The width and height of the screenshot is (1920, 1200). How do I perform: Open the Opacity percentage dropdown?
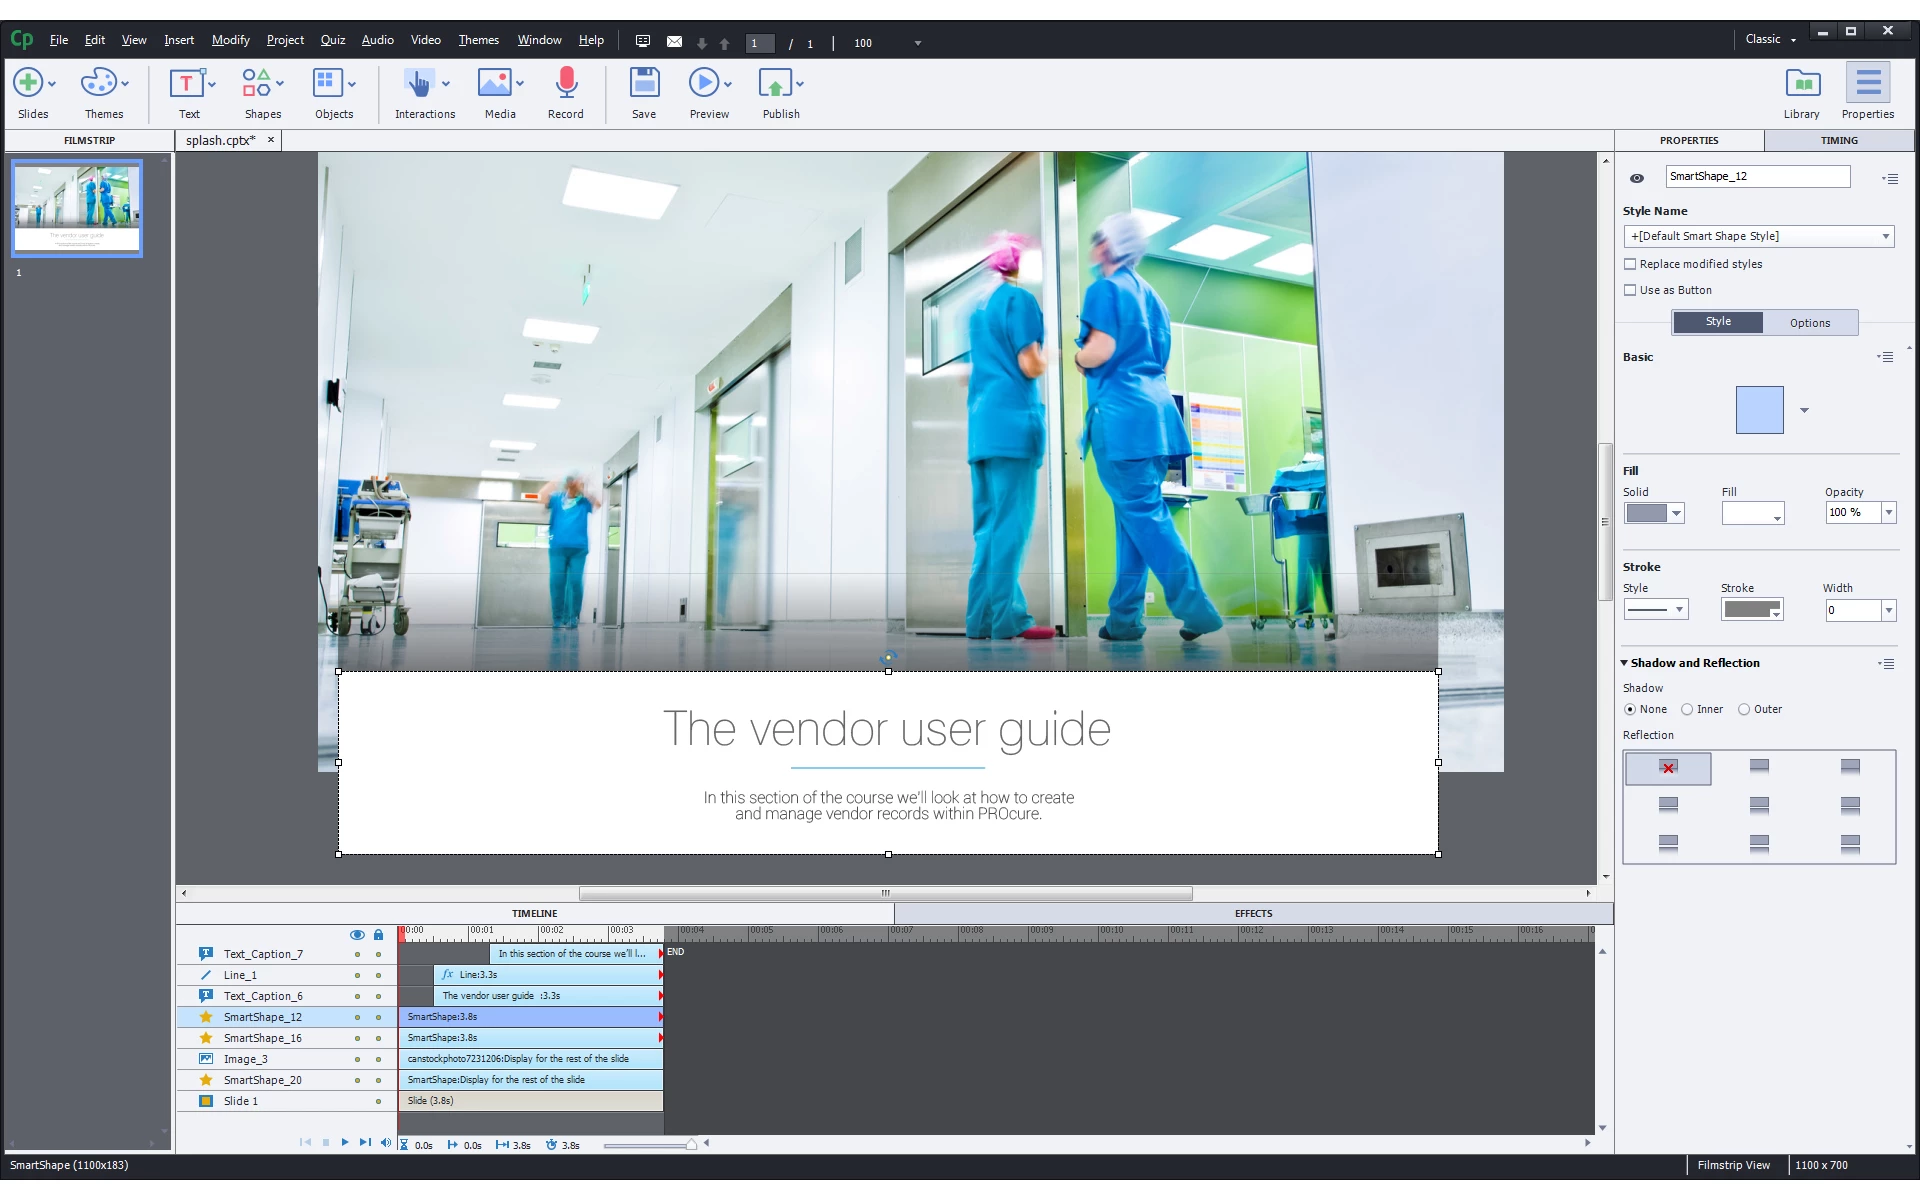[x=1889, y=513]
